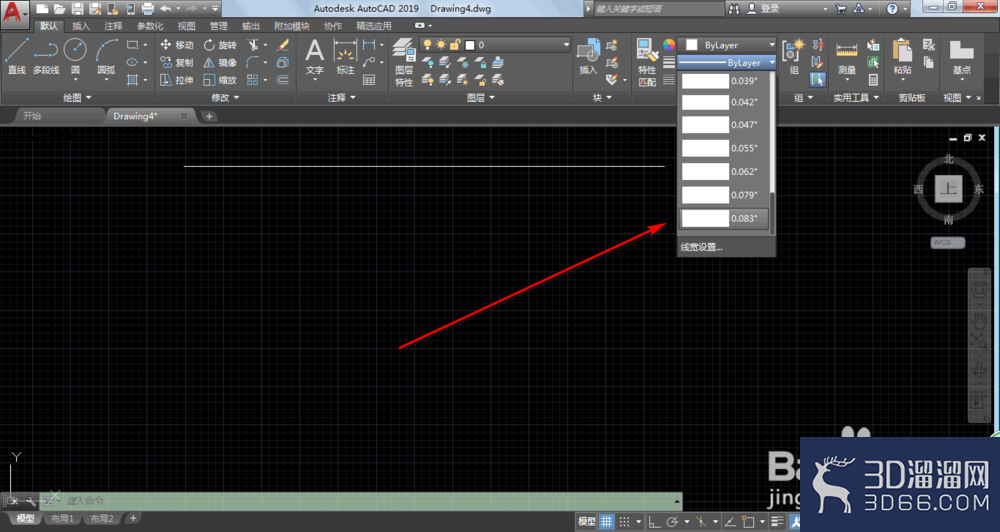Click the 上 top face of view cube

pos(948,189)
